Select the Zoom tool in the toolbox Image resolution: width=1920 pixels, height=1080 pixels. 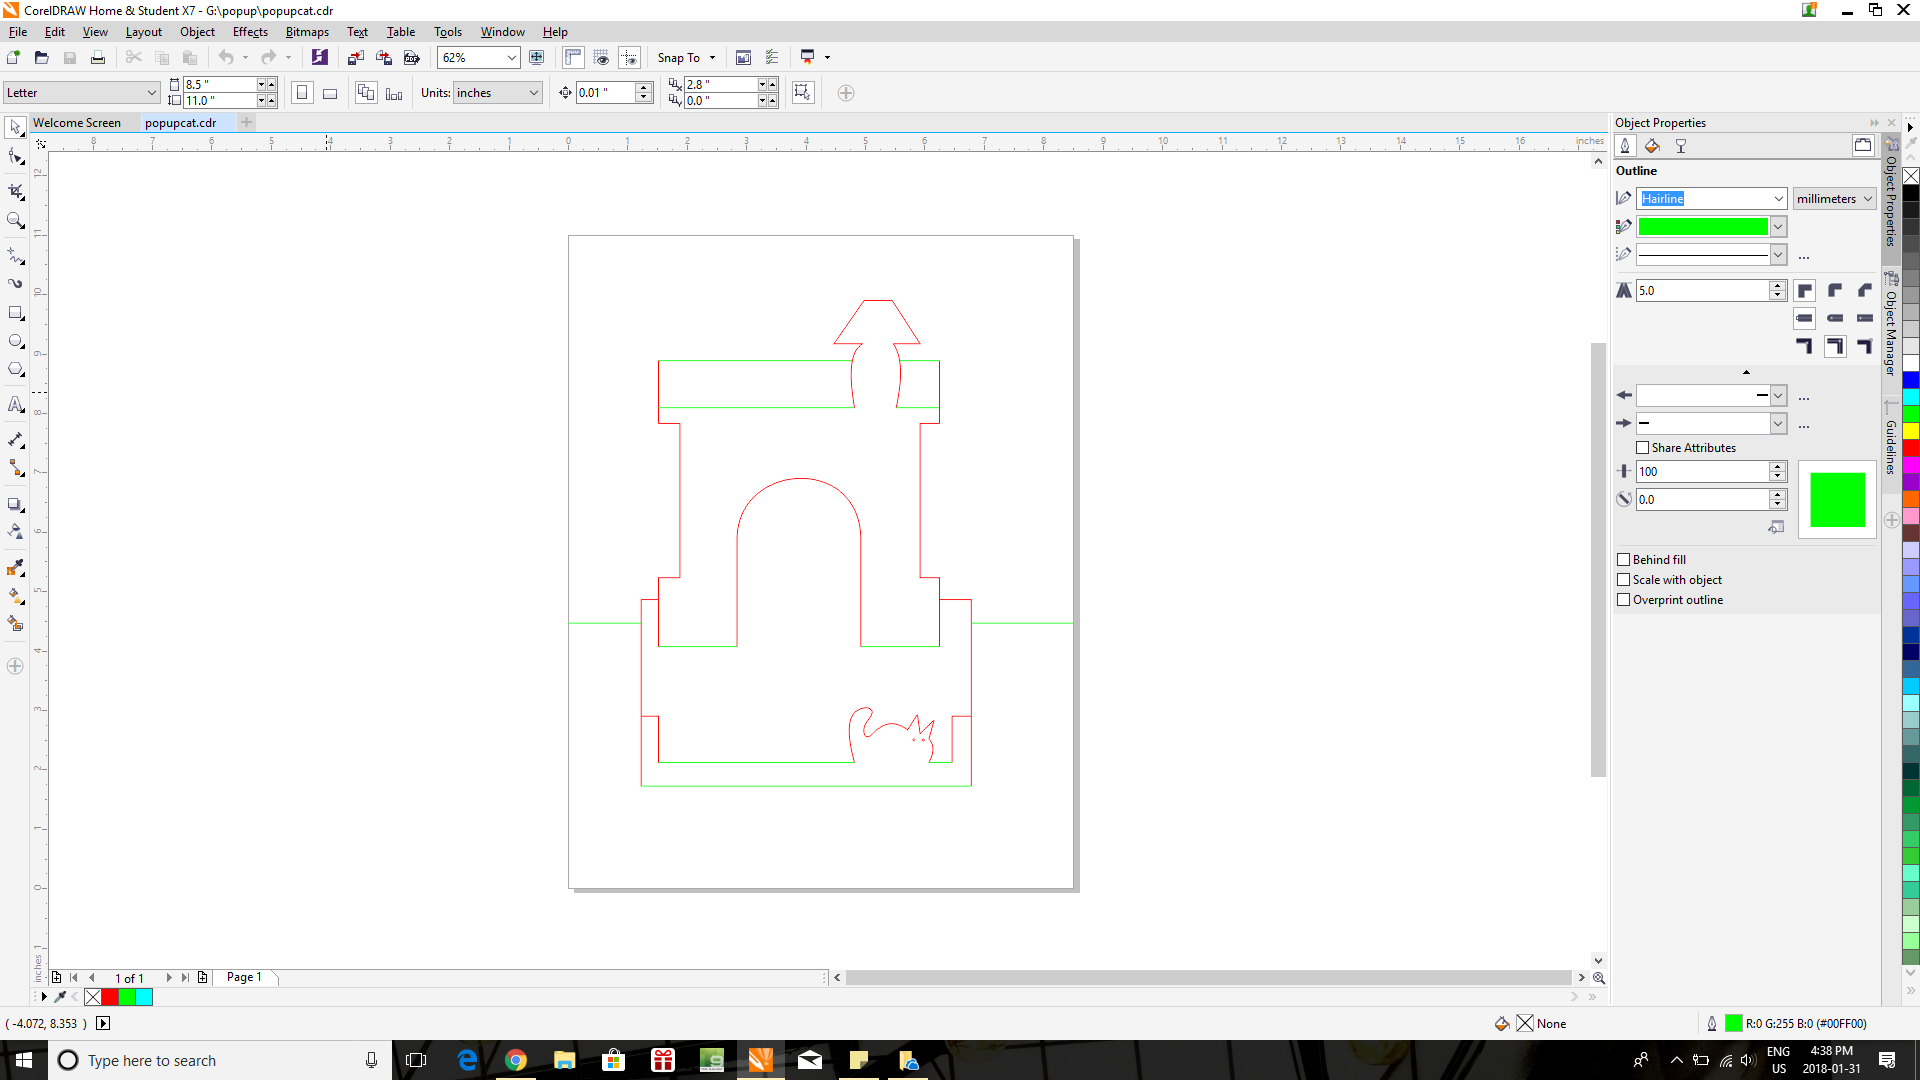(x=15, y=220)
